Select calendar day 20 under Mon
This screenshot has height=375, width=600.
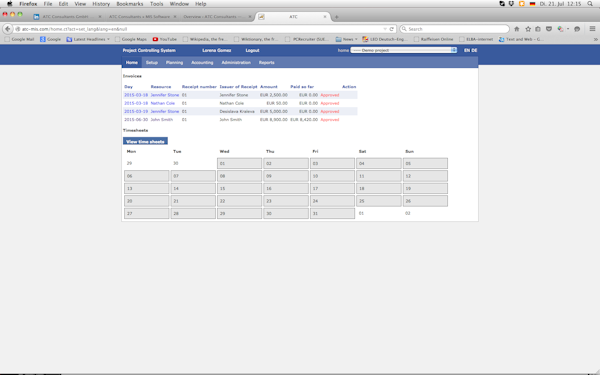(147, 201)
